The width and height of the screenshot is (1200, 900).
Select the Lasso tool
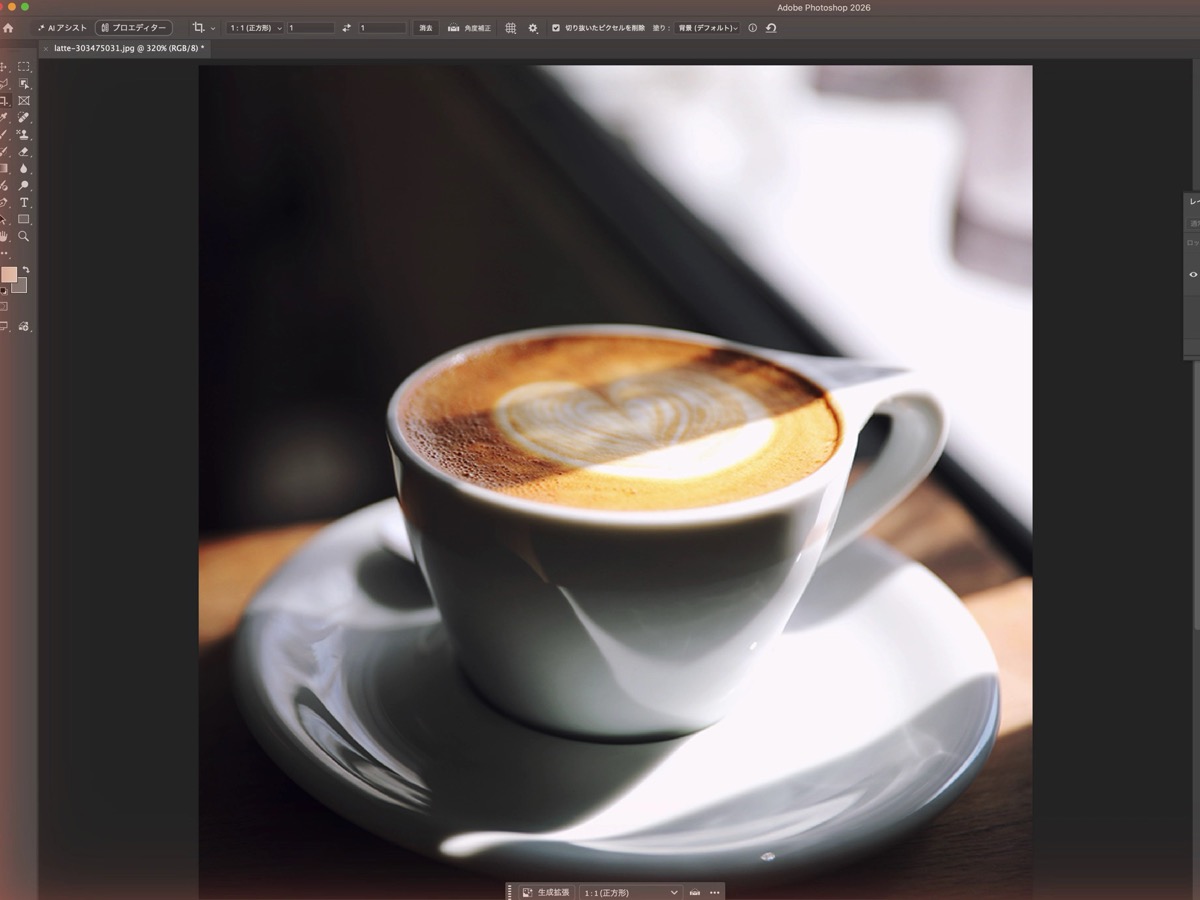pos(4,84)
